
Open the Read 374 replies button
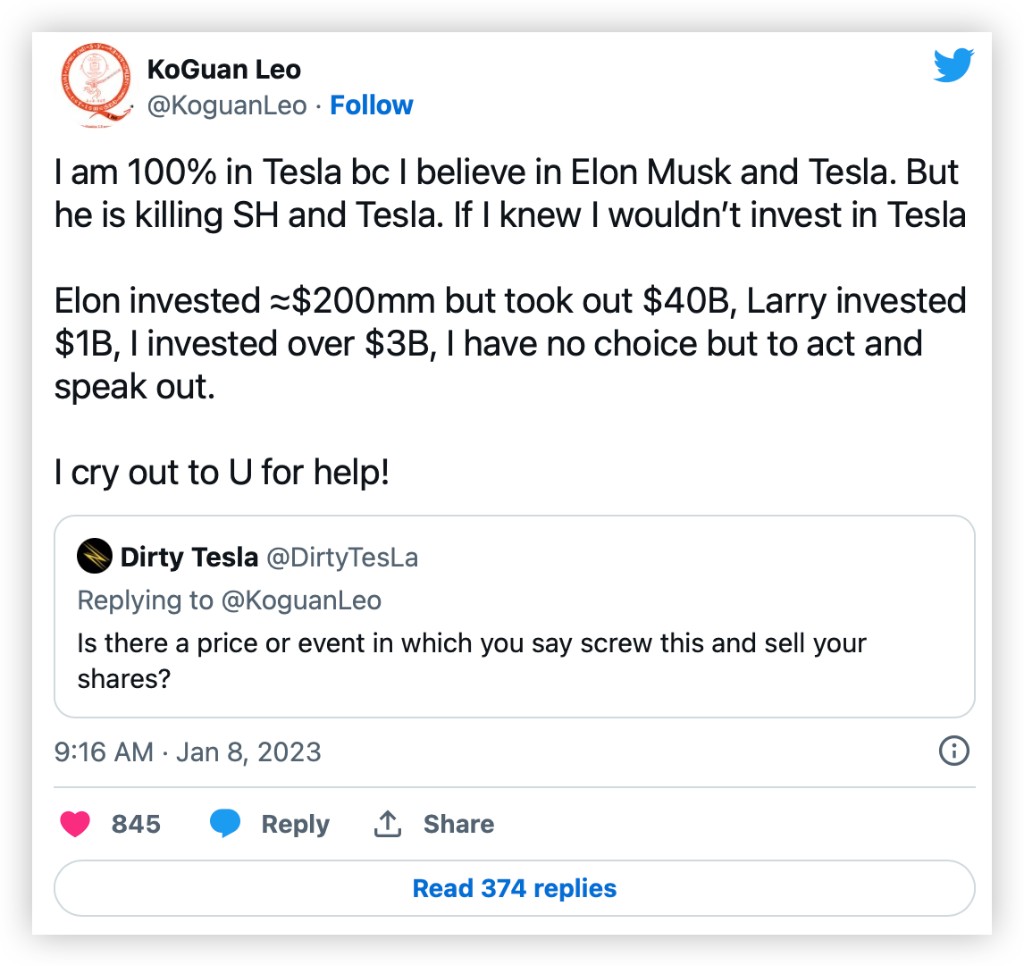coord(514,888)
